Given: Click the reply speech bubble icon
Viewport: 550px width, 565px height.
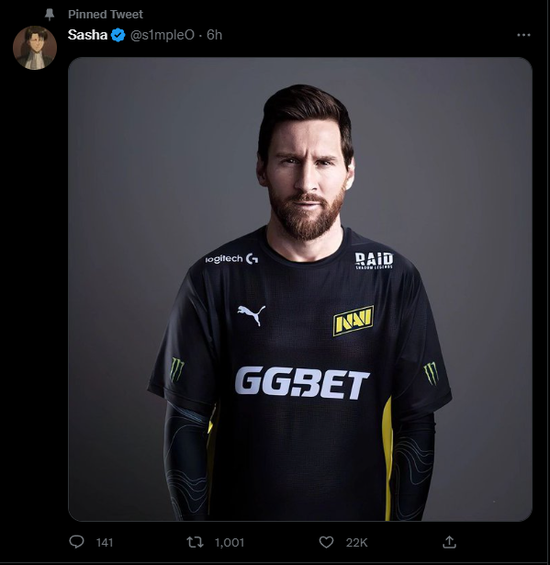Looking at the screenshot, I should (76, 542).
